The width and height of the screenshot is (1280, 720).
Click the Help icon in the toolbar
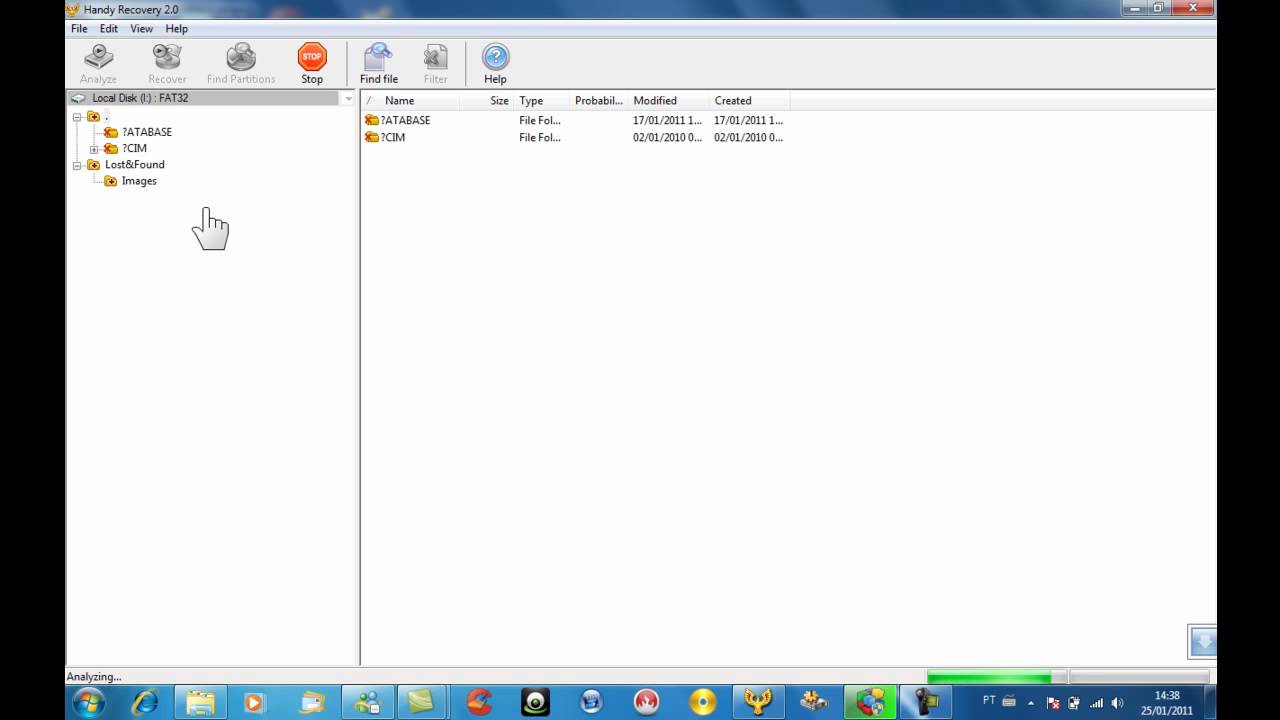coord(495,64)
